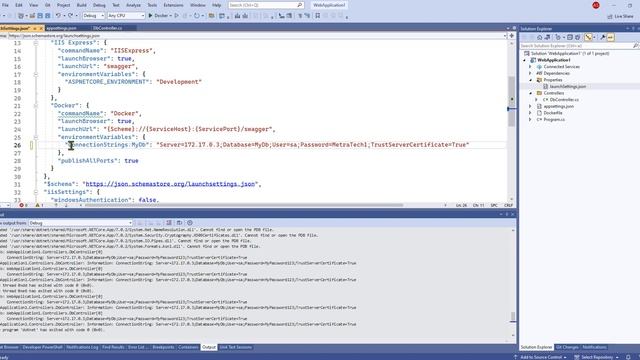The image size is (640, 360).
Task: Switch to the Containers bottom tab
Action: tap(188, 347)
